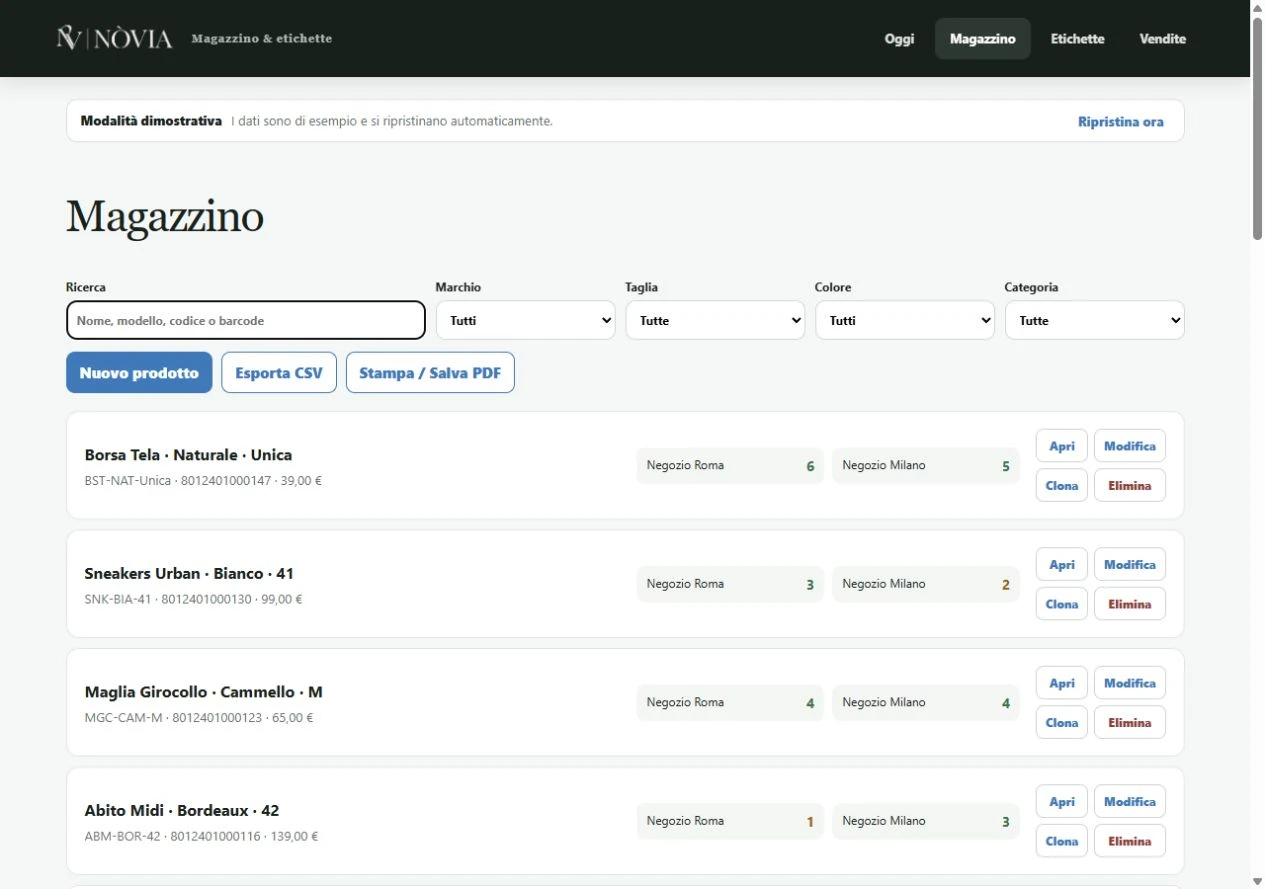
Task: Click Negozio Roma stock for Sneakers Urban
Action: (x=730, y=584)
